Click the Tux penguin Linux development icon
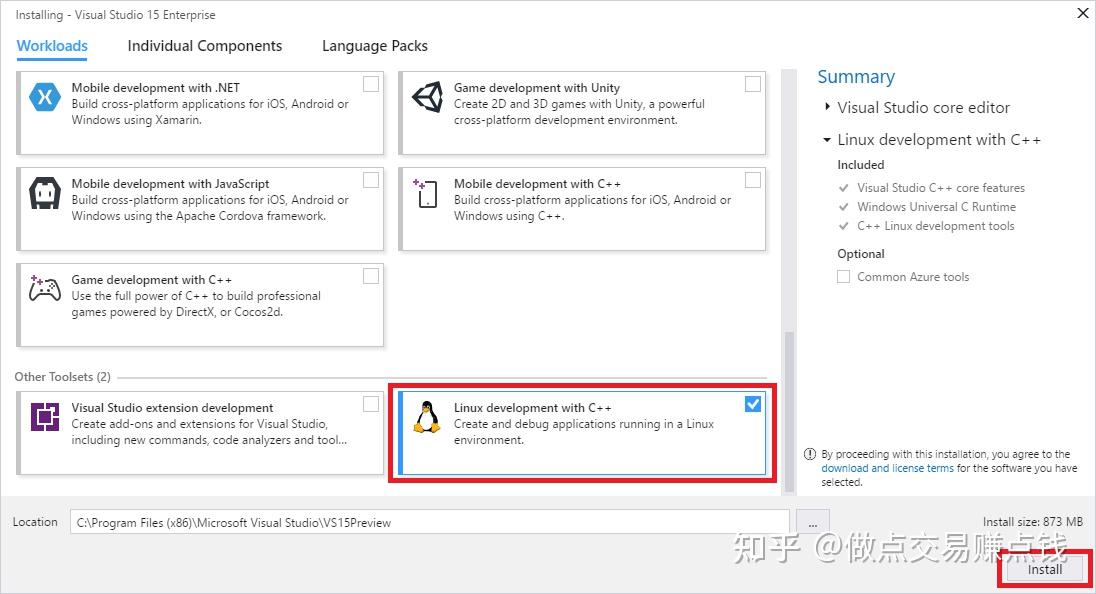Viewport: 1096px width, 594px height. pyautogui.click(x=425, y=419)
